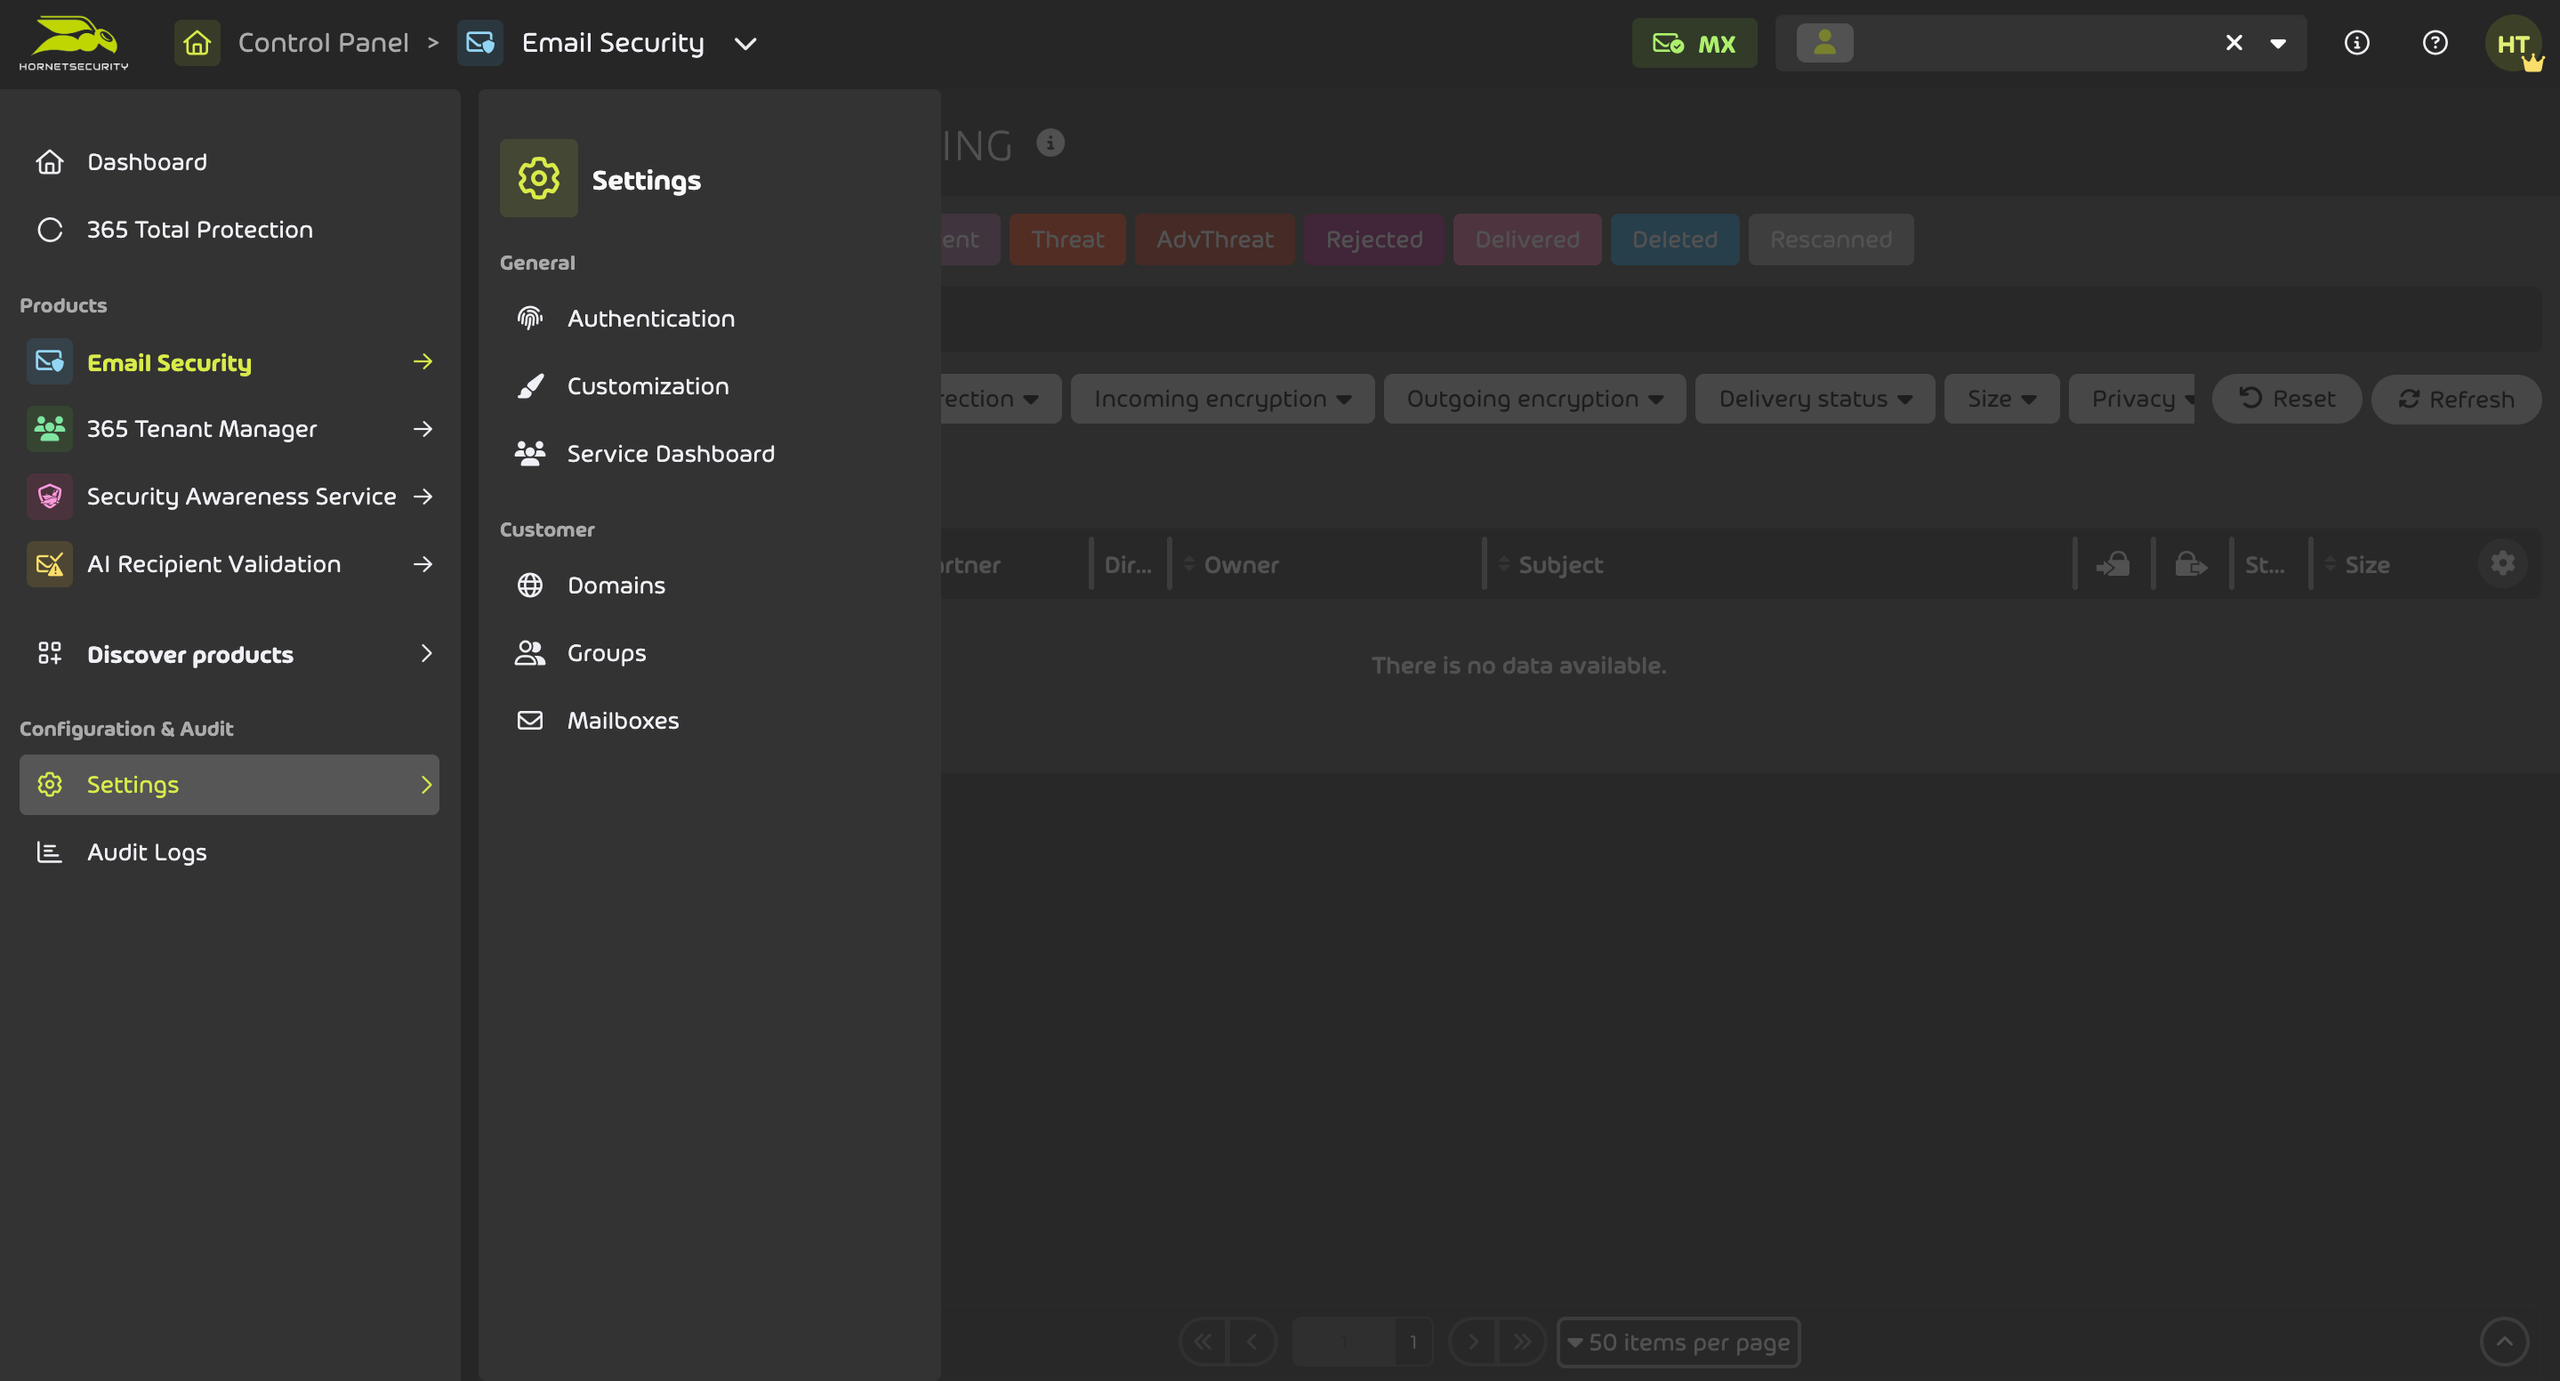Click the user avatar in search field
Screen dimensions: 2560x1381
pos(1825,43)
